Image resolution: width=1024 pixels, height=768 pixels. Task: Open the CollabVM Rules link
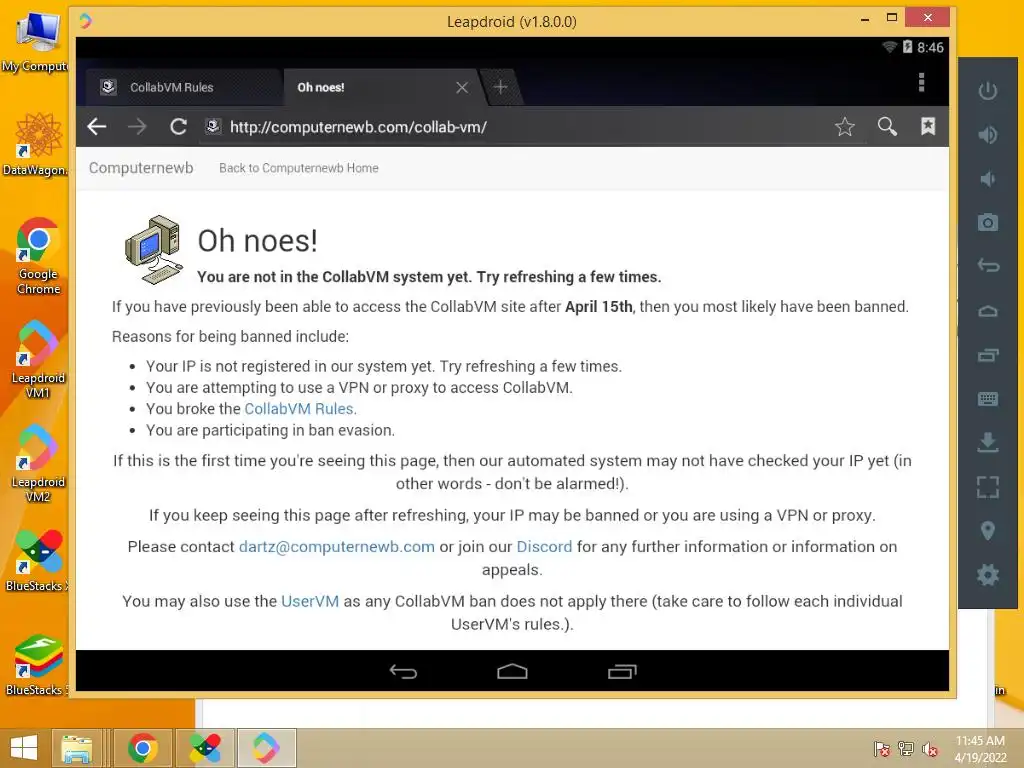299,409
